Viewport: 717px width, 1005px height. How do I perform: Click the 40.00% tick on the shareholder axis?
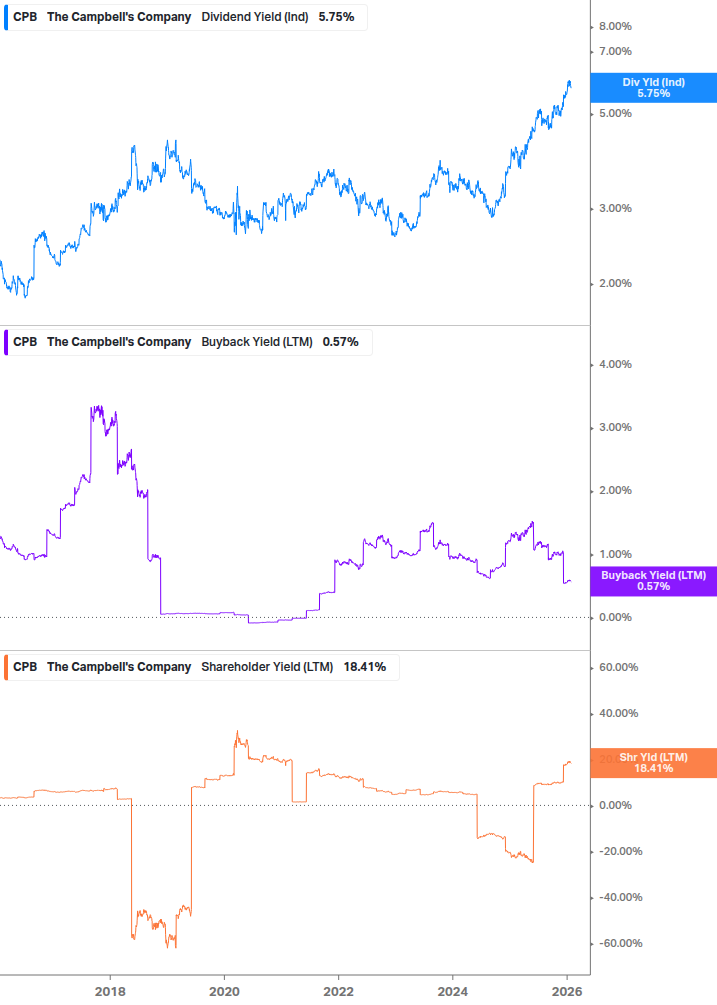point(618,713)
